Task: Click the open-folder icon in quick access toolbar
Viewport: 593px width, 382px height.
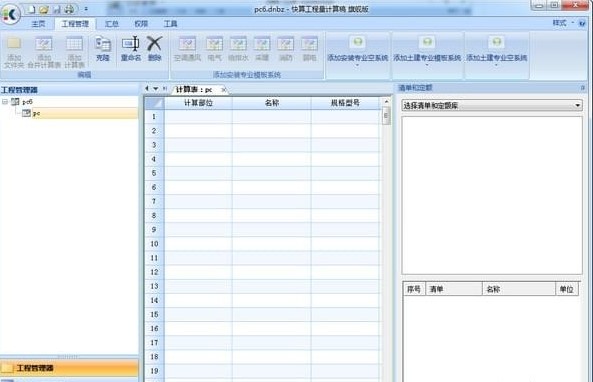Action: pos(44,9)
